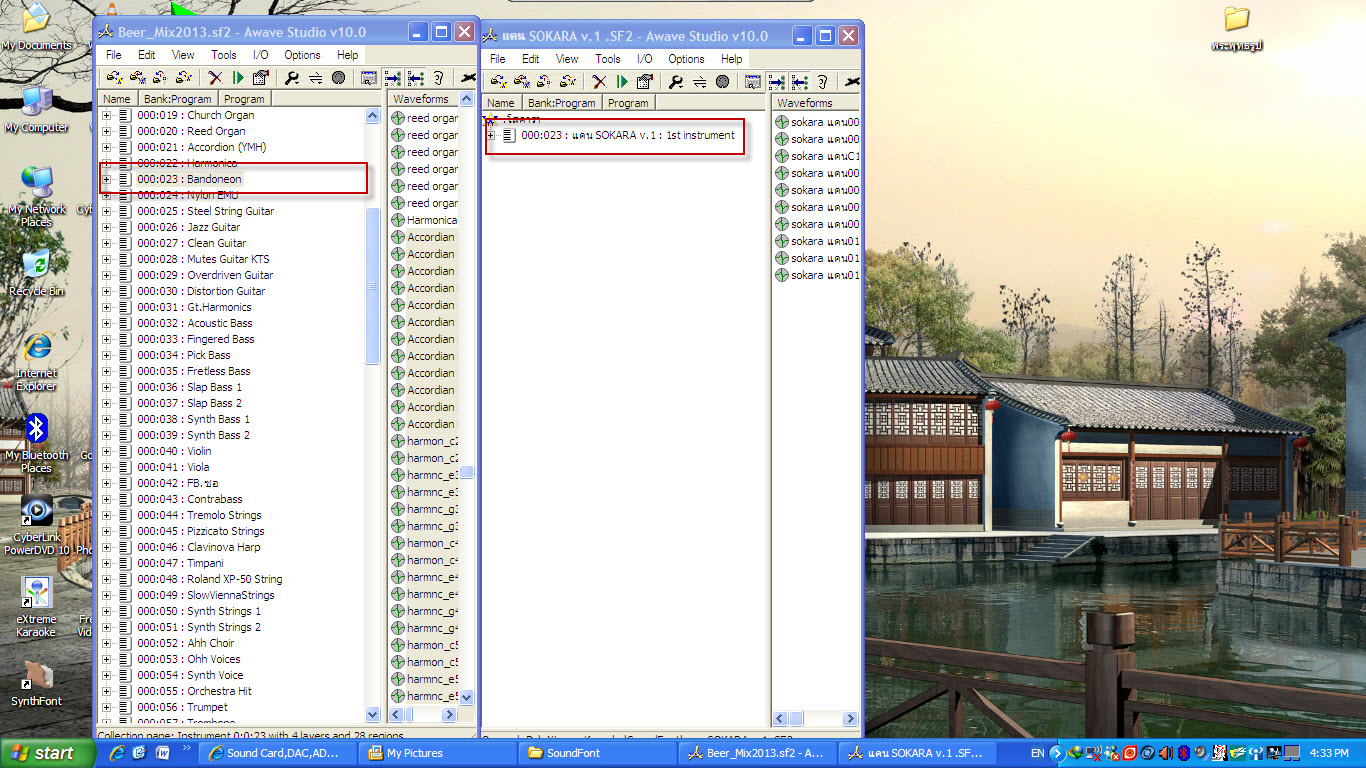Image resolution: width=1366 pixels, height=768 pixels.
Task: Select the Harmonica waveform in Beer_Mix2013 window
Action: pos(424,220)
